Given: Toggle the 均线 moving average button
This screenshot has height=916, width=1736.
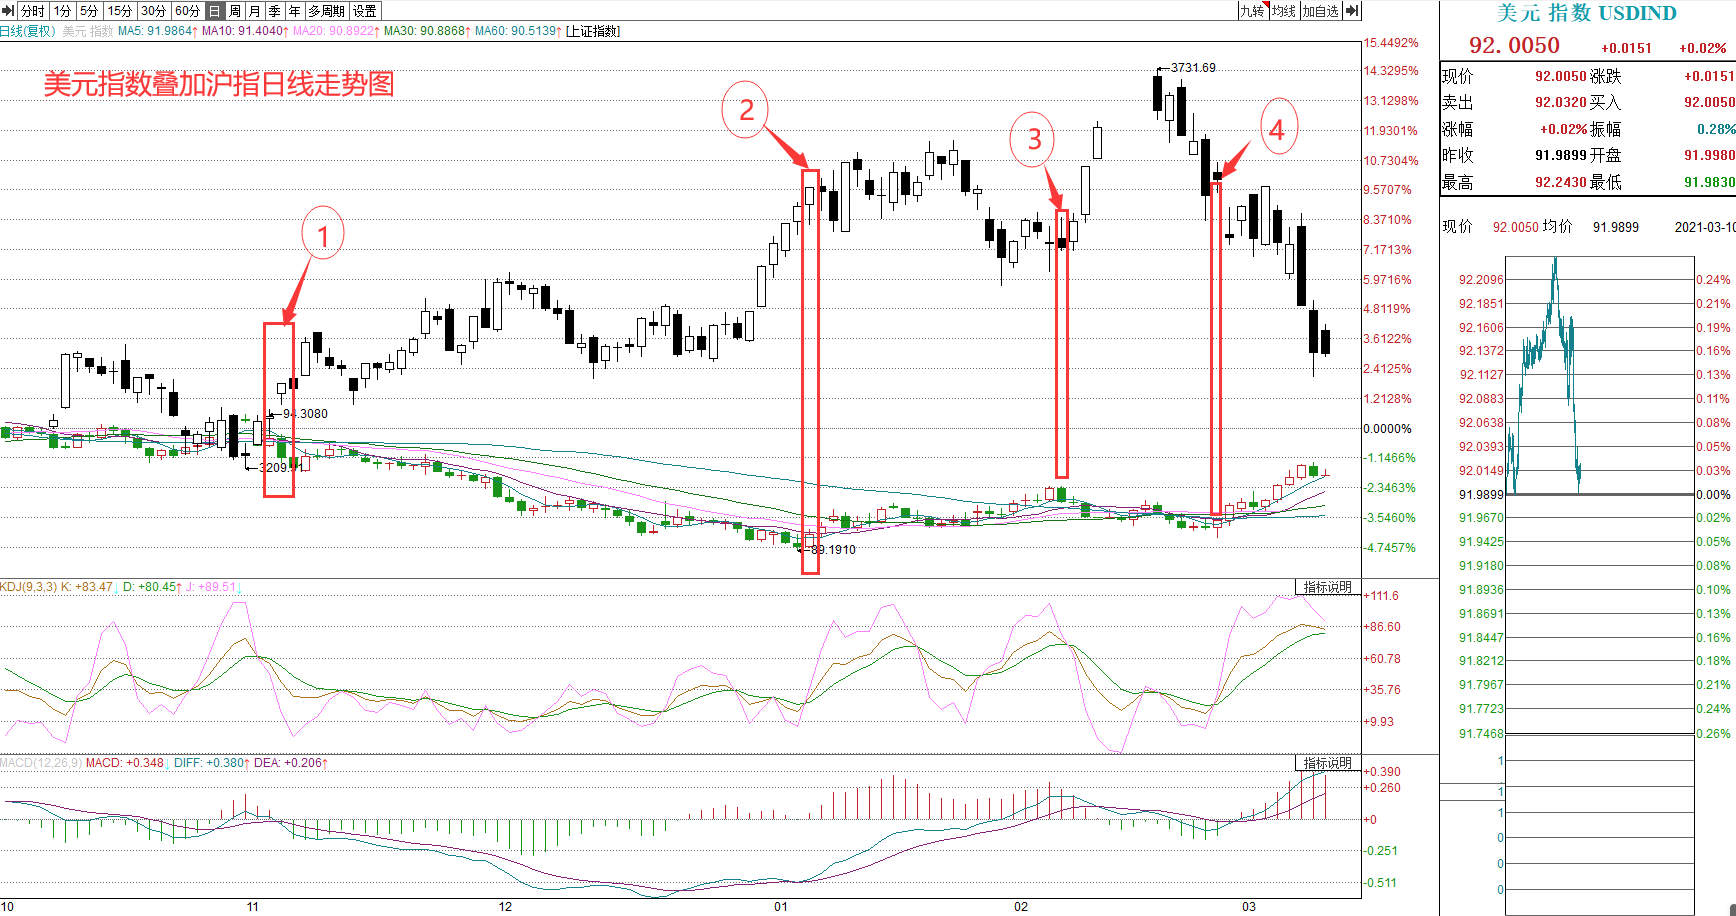Looking at the screenshot, I should [1284, 11].
